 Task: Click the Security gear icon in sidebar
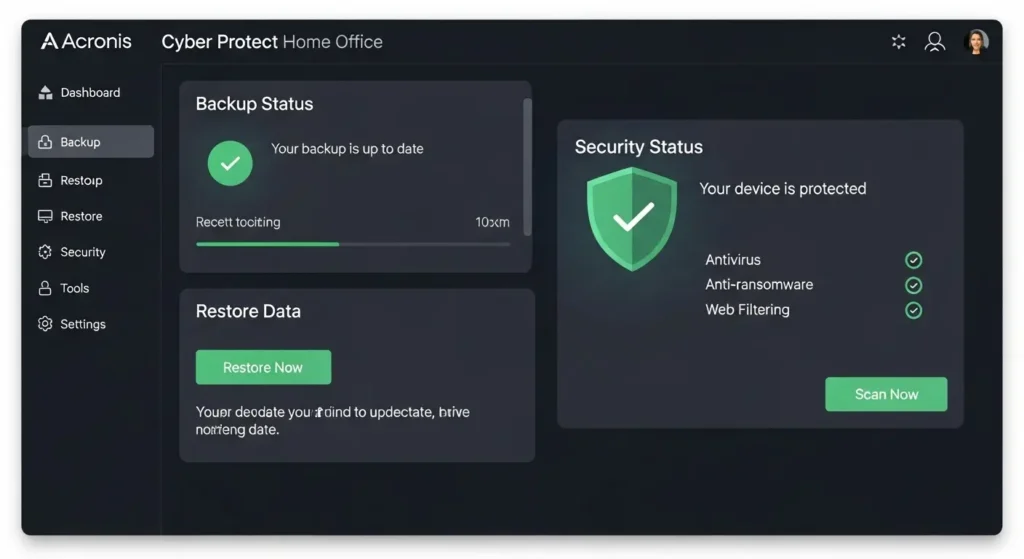coord(45,252)
